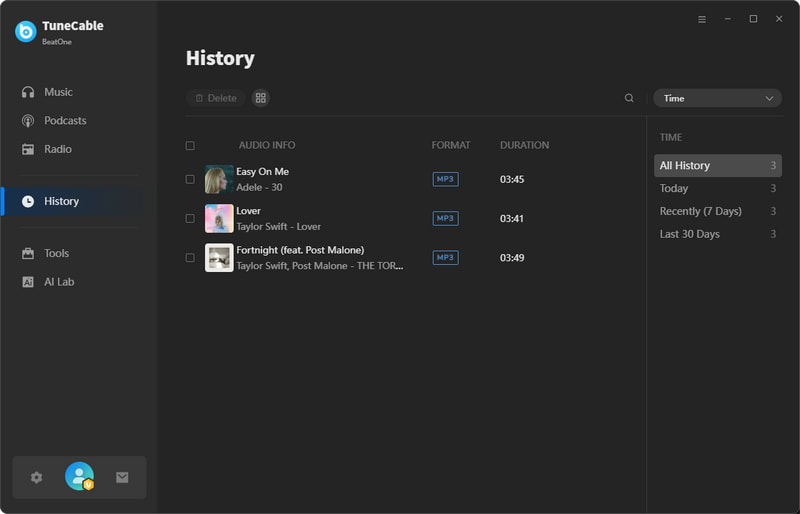Click the DURATION column header
Image resolution: width=800 pixels, height=514 pixels.
coord(524,145)
